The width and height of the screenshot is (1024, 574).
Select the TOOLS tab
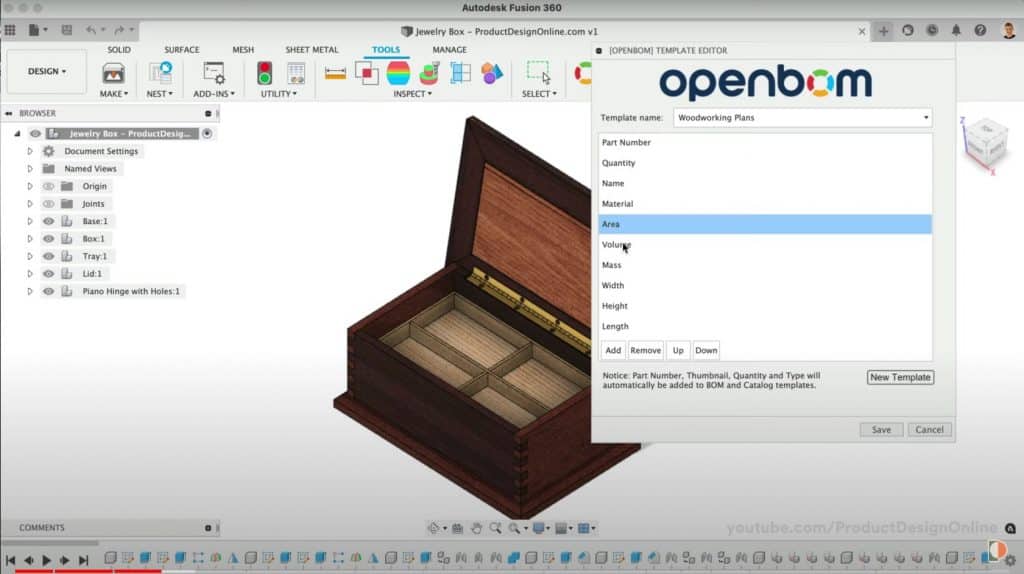tap(385, 50)
